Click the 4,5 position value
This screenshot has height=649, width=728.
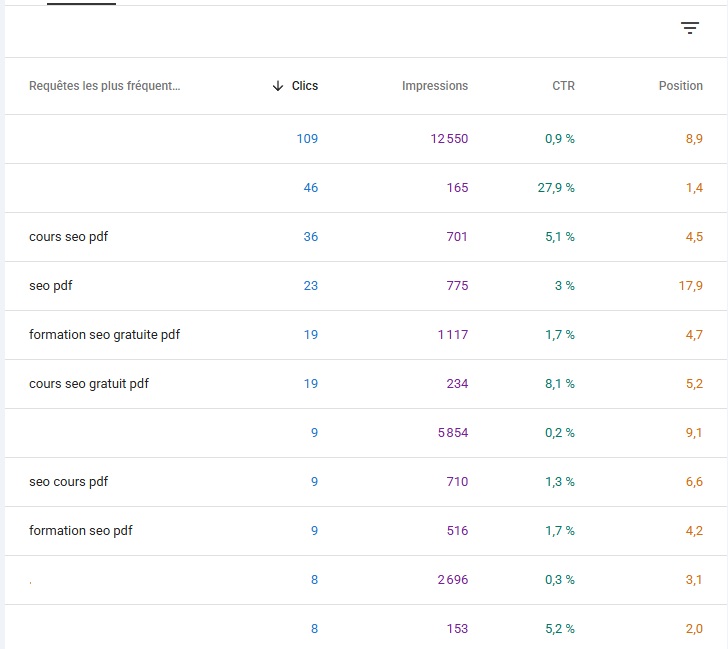(x=694, y=237)
